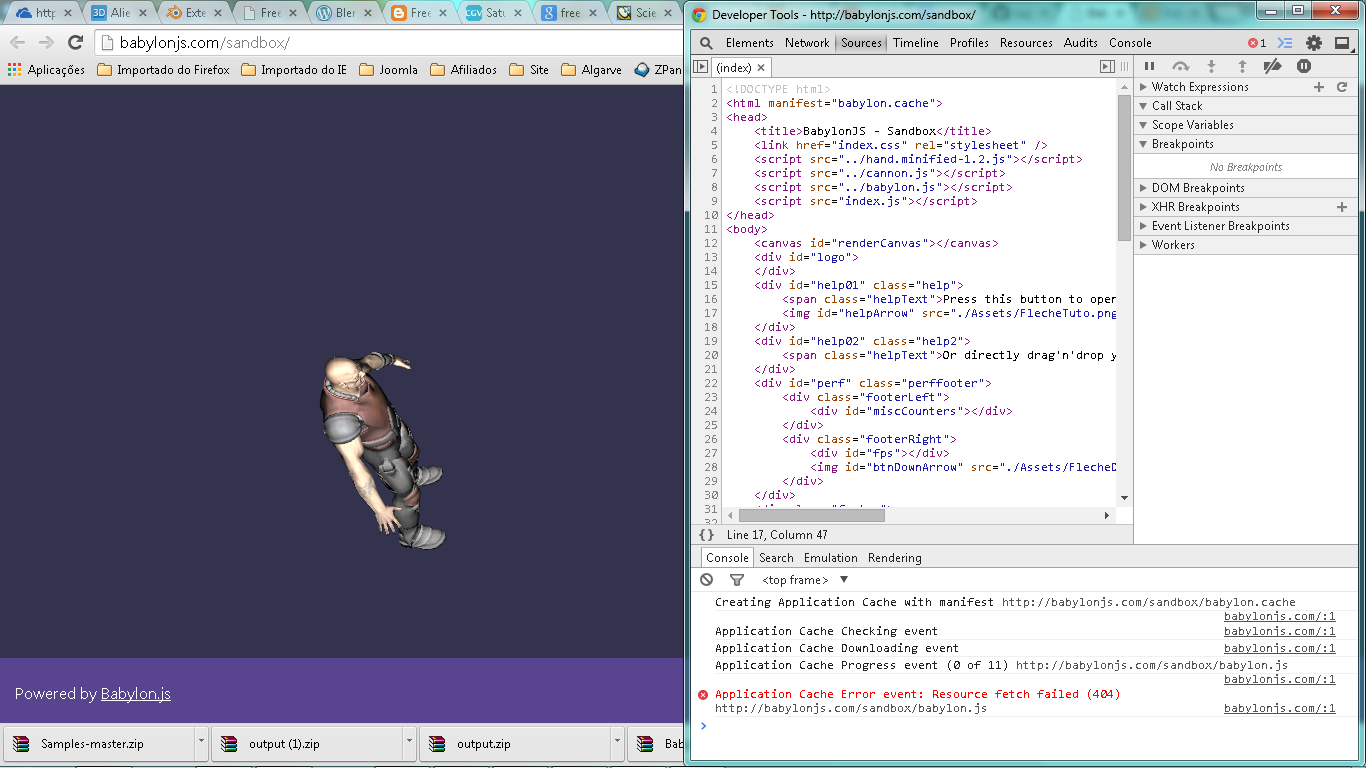Screen dimensions: 1366x768
Task: Add an XHR breakpoint
Action: [1342, 207]
